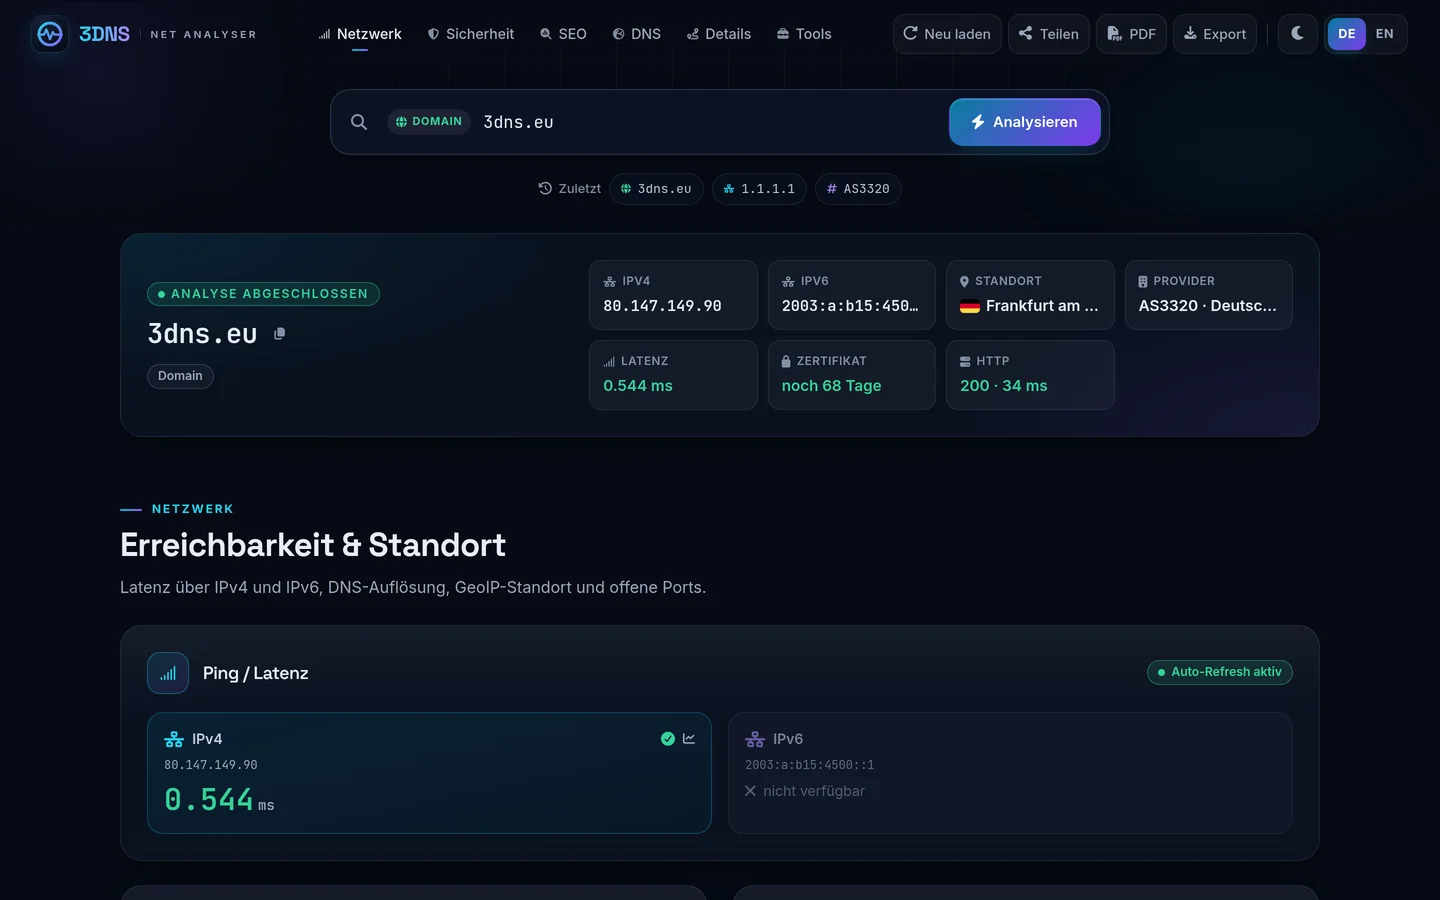Switch language to DE
Screen dimensions: 1440x900
(1347, 34)
